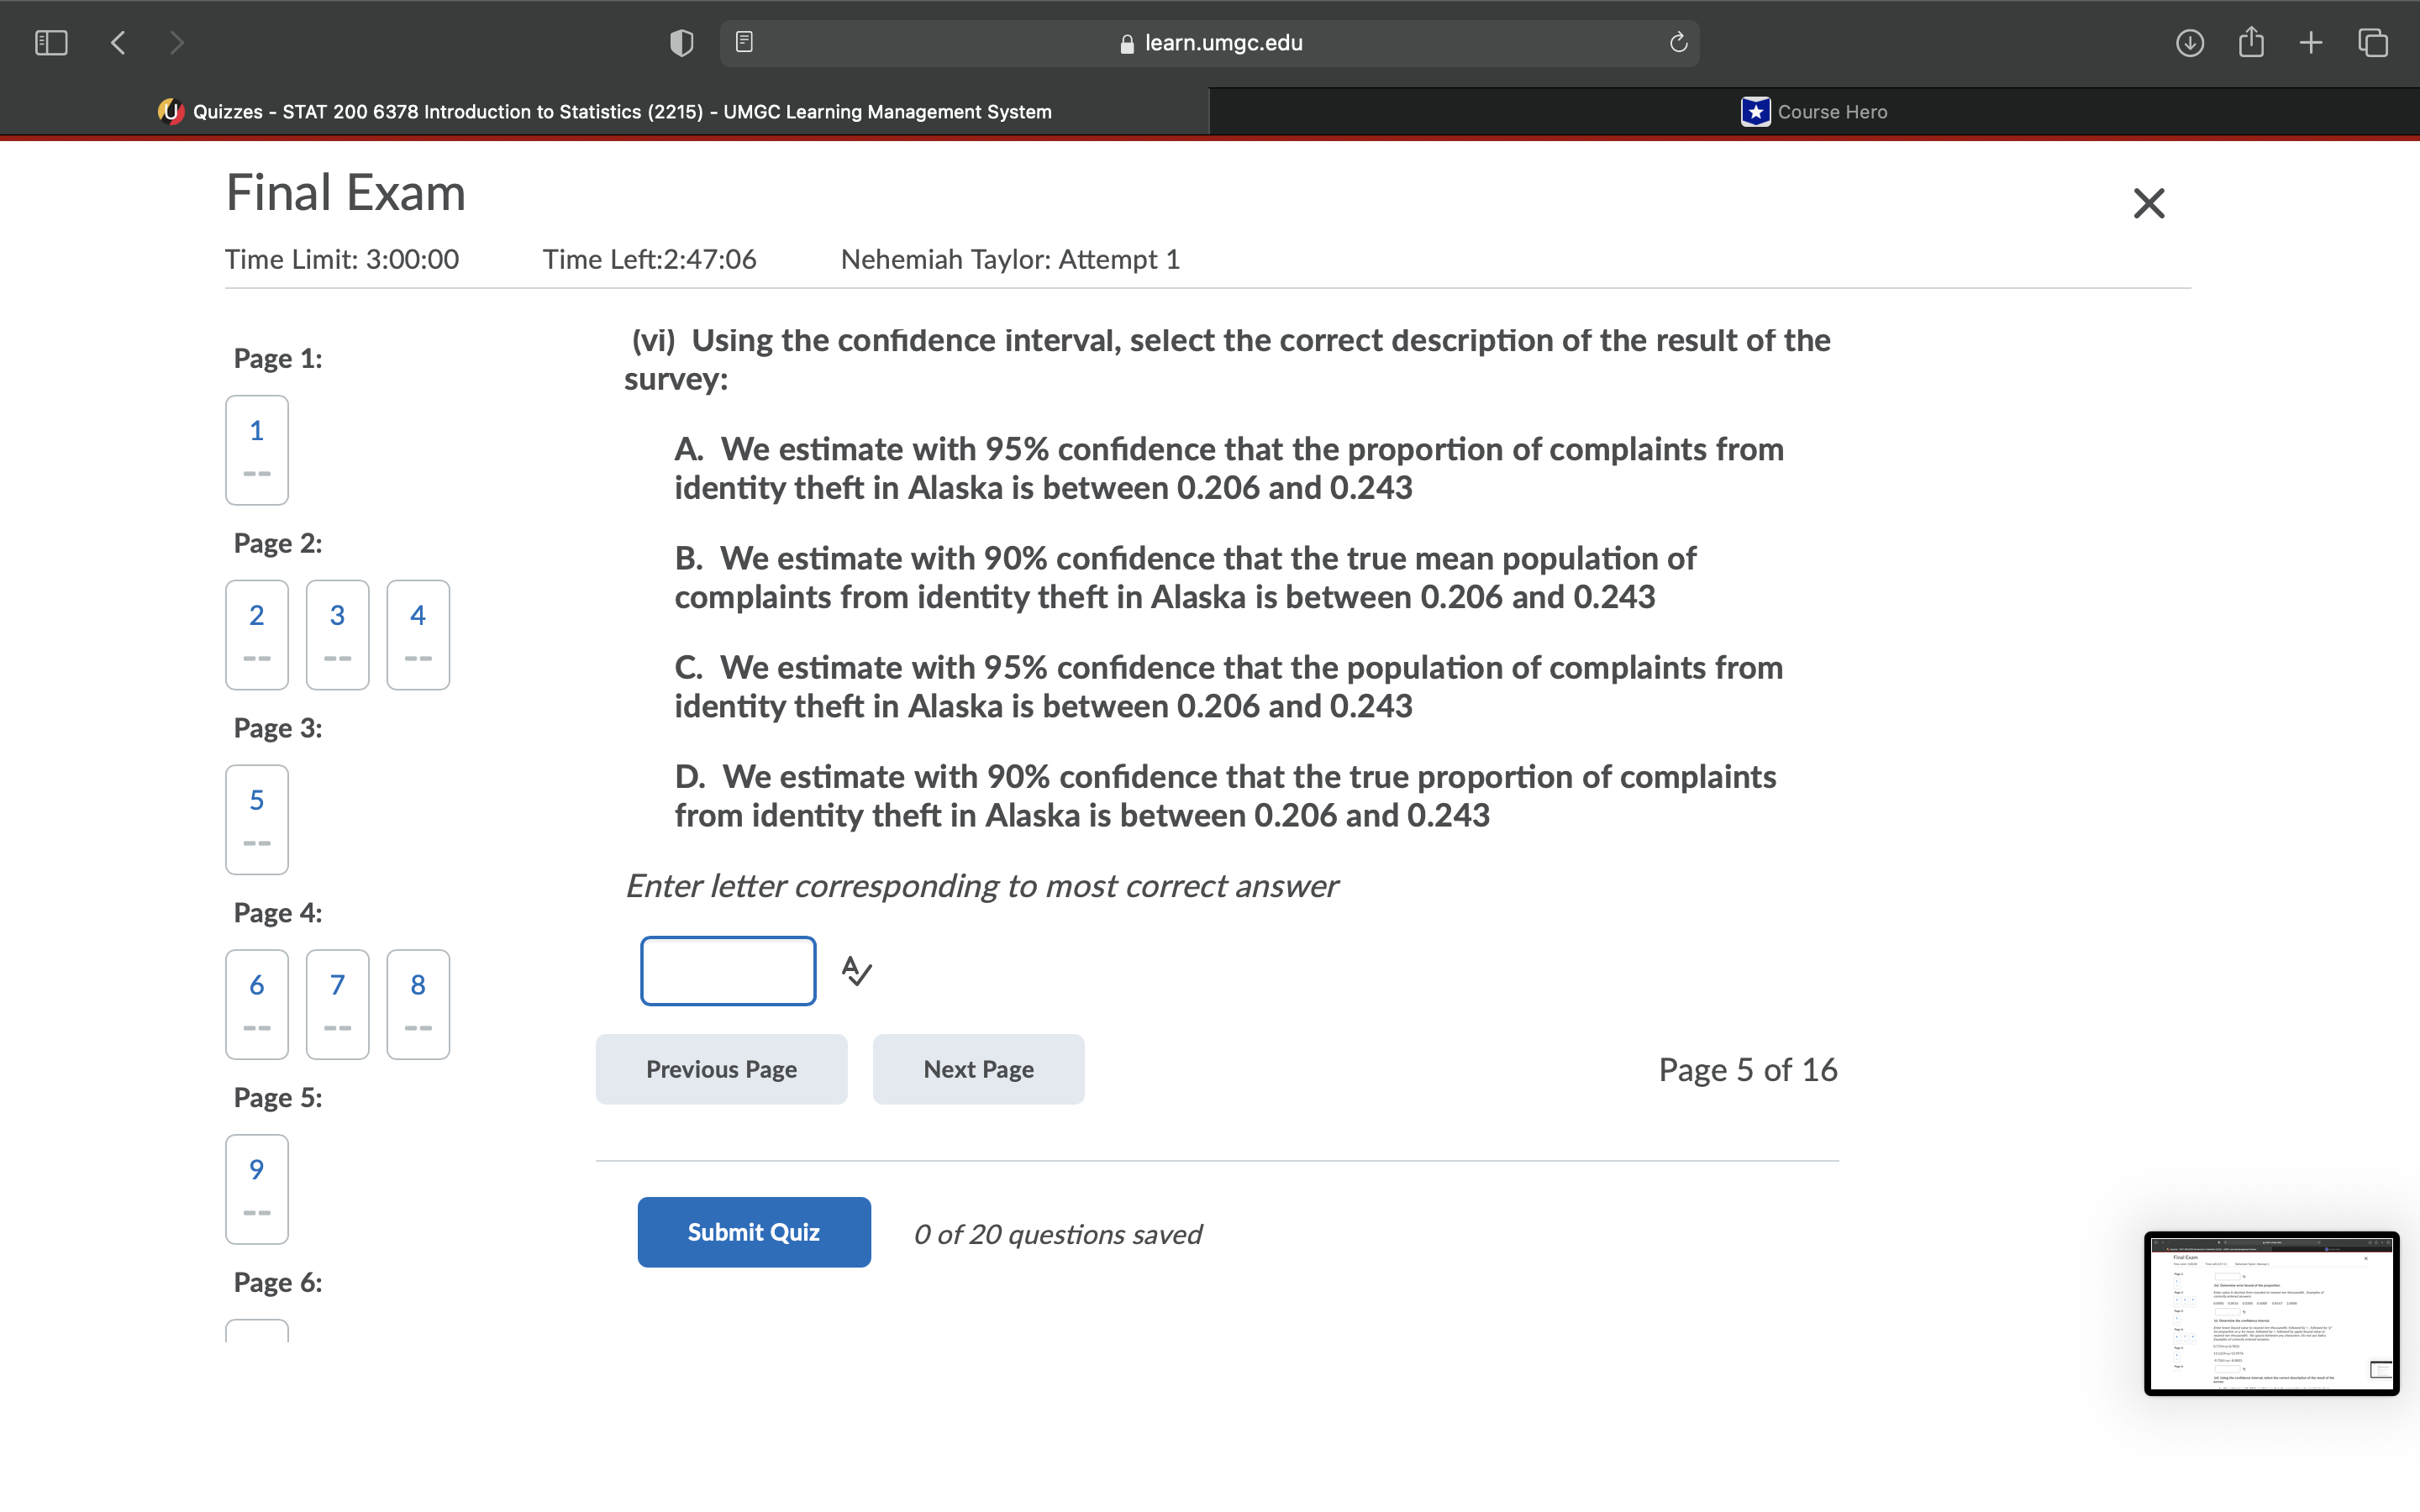This screenshot has height=1512, width=2420.
Task: Open the Safari downloads icon
Action: 2189,43
